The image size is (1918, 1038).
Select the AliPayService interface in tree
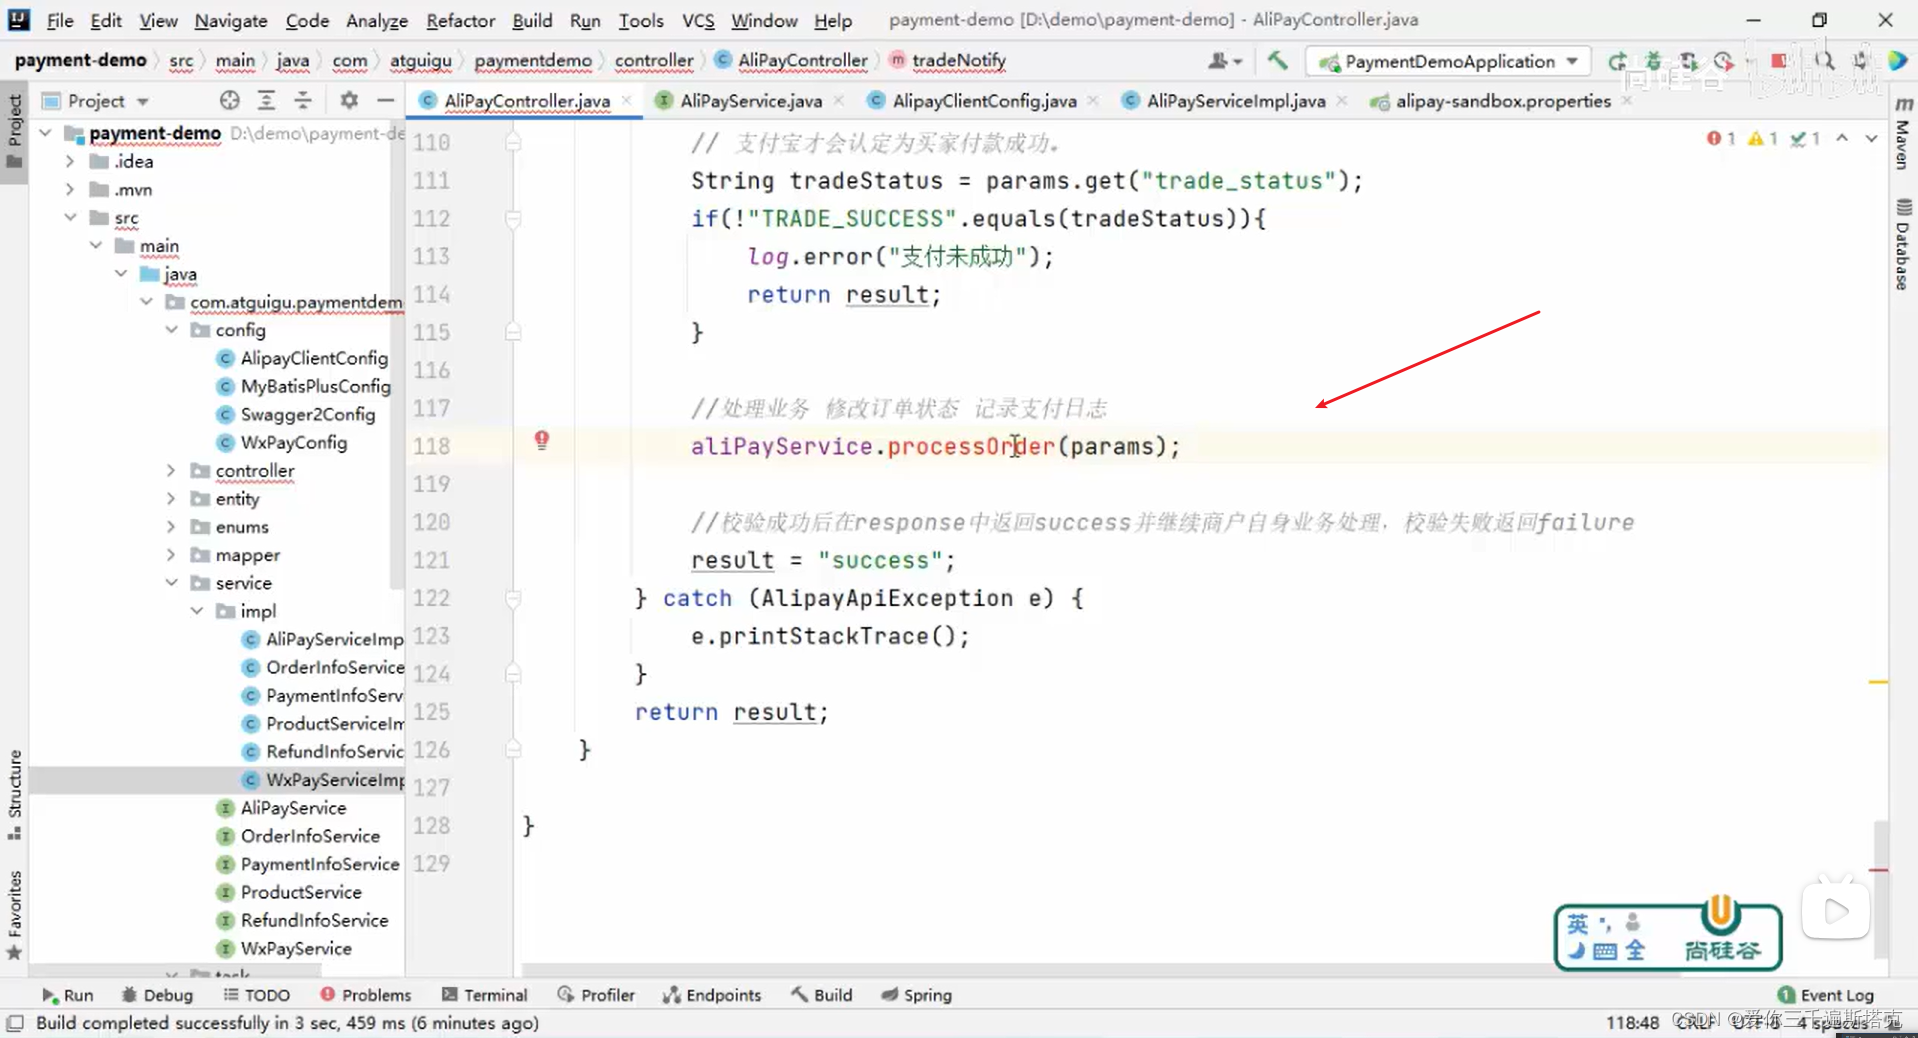(x=293, y=808)
